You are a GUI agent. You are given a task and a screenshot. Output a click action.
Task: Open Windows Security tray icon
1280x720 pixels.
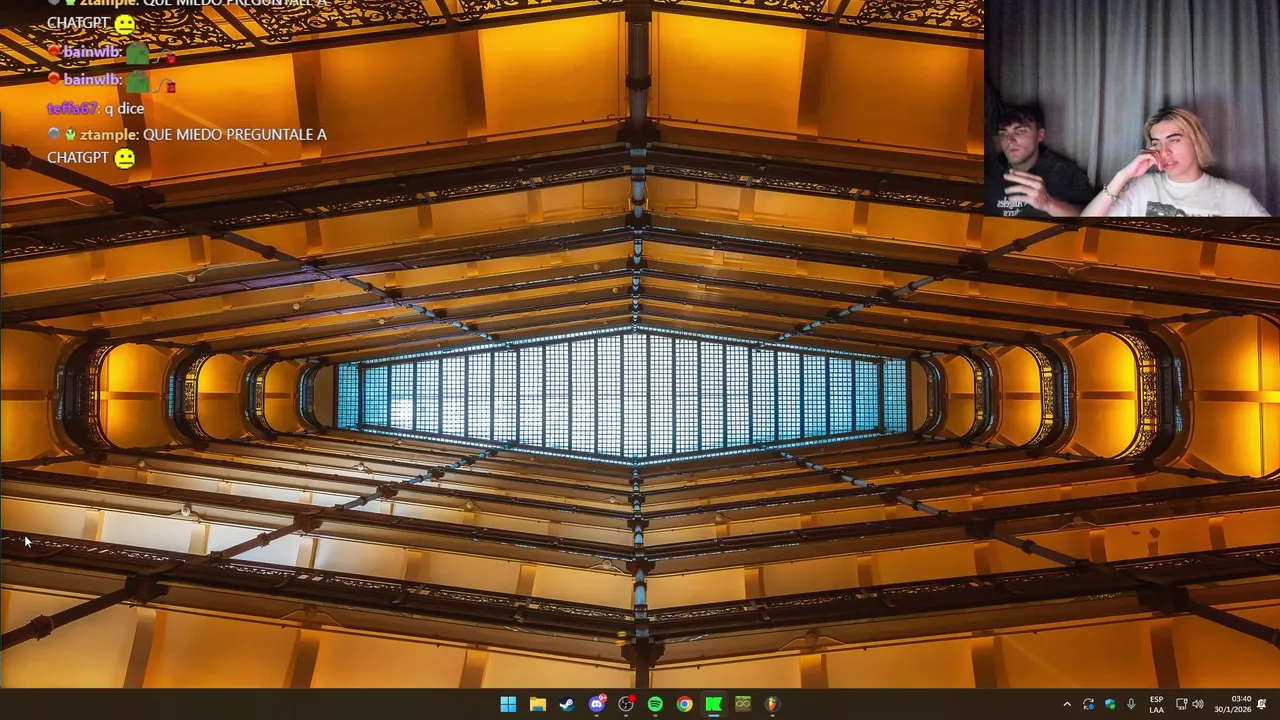coord(1110,704)
